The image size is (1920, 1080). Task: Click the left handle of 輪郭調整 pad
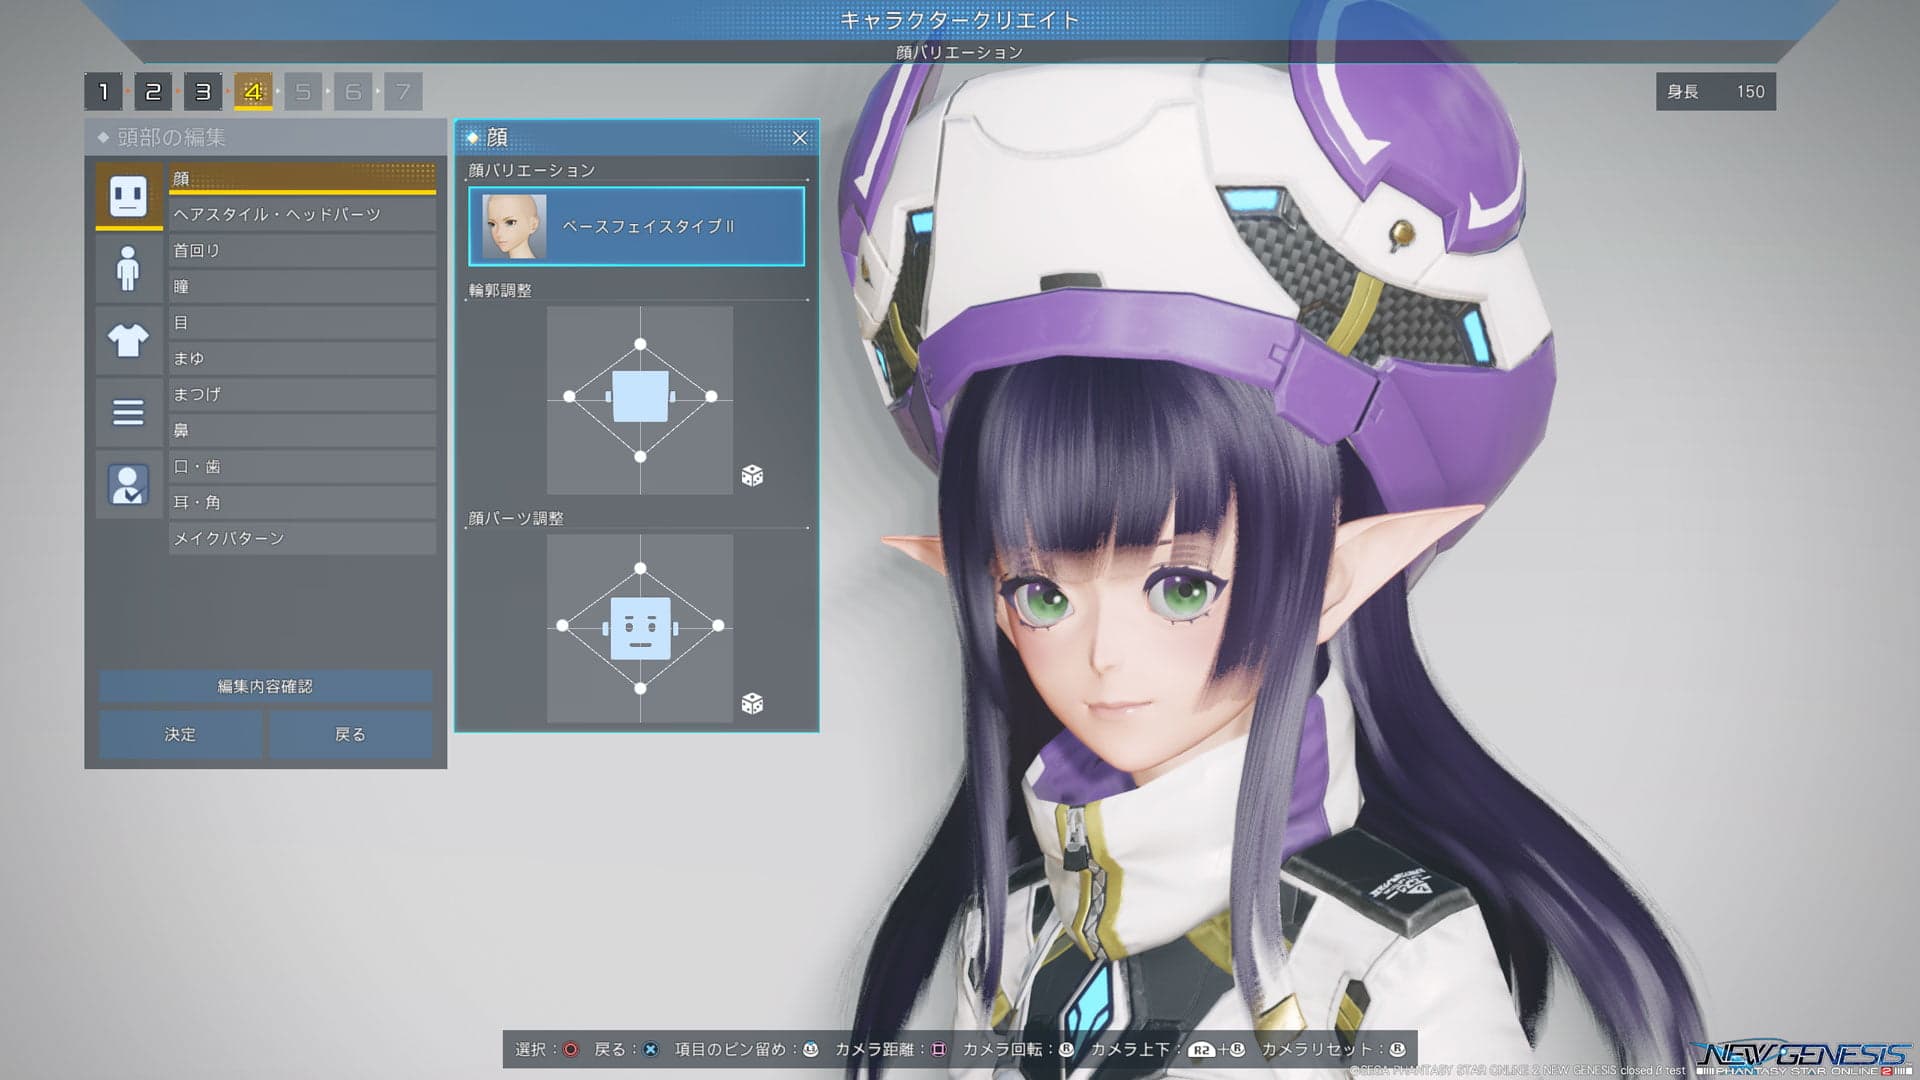coord(569,397)
